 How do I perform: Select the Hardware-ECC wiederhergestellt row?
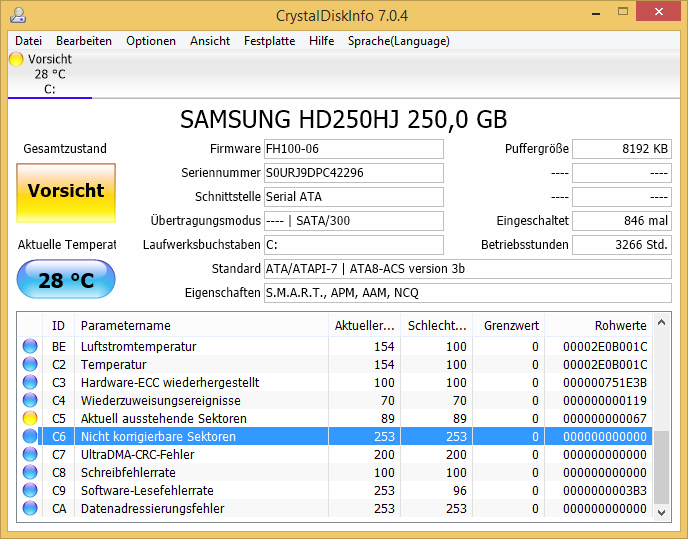[335, 382]
